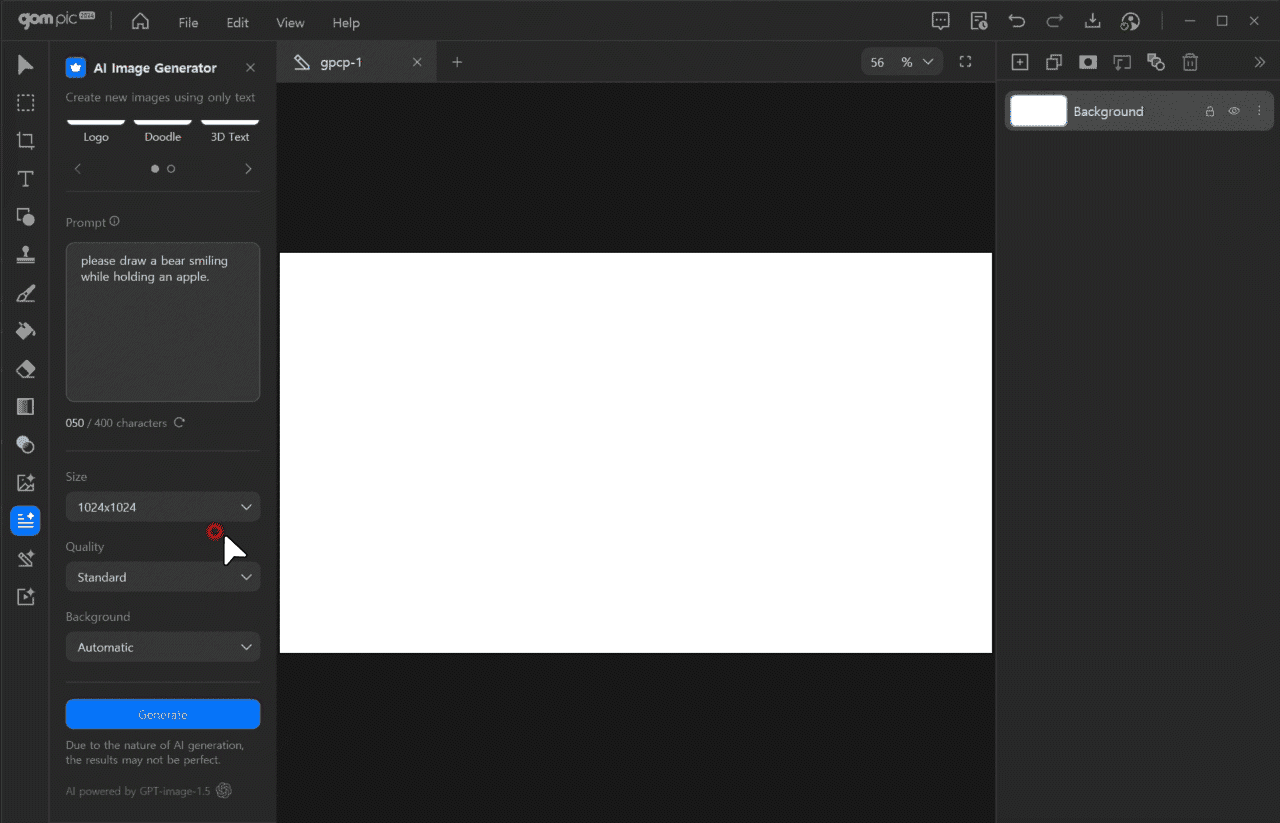Open the View menu
This screenshot has height=823, width=1280.
click(290, 22)
